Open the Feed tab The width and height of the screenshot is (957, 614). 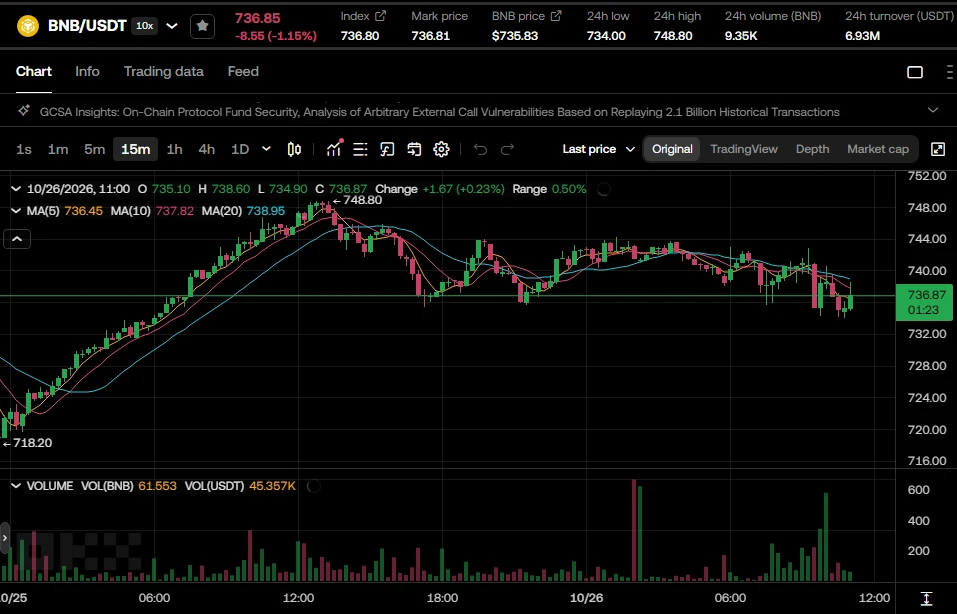[243, 71]
